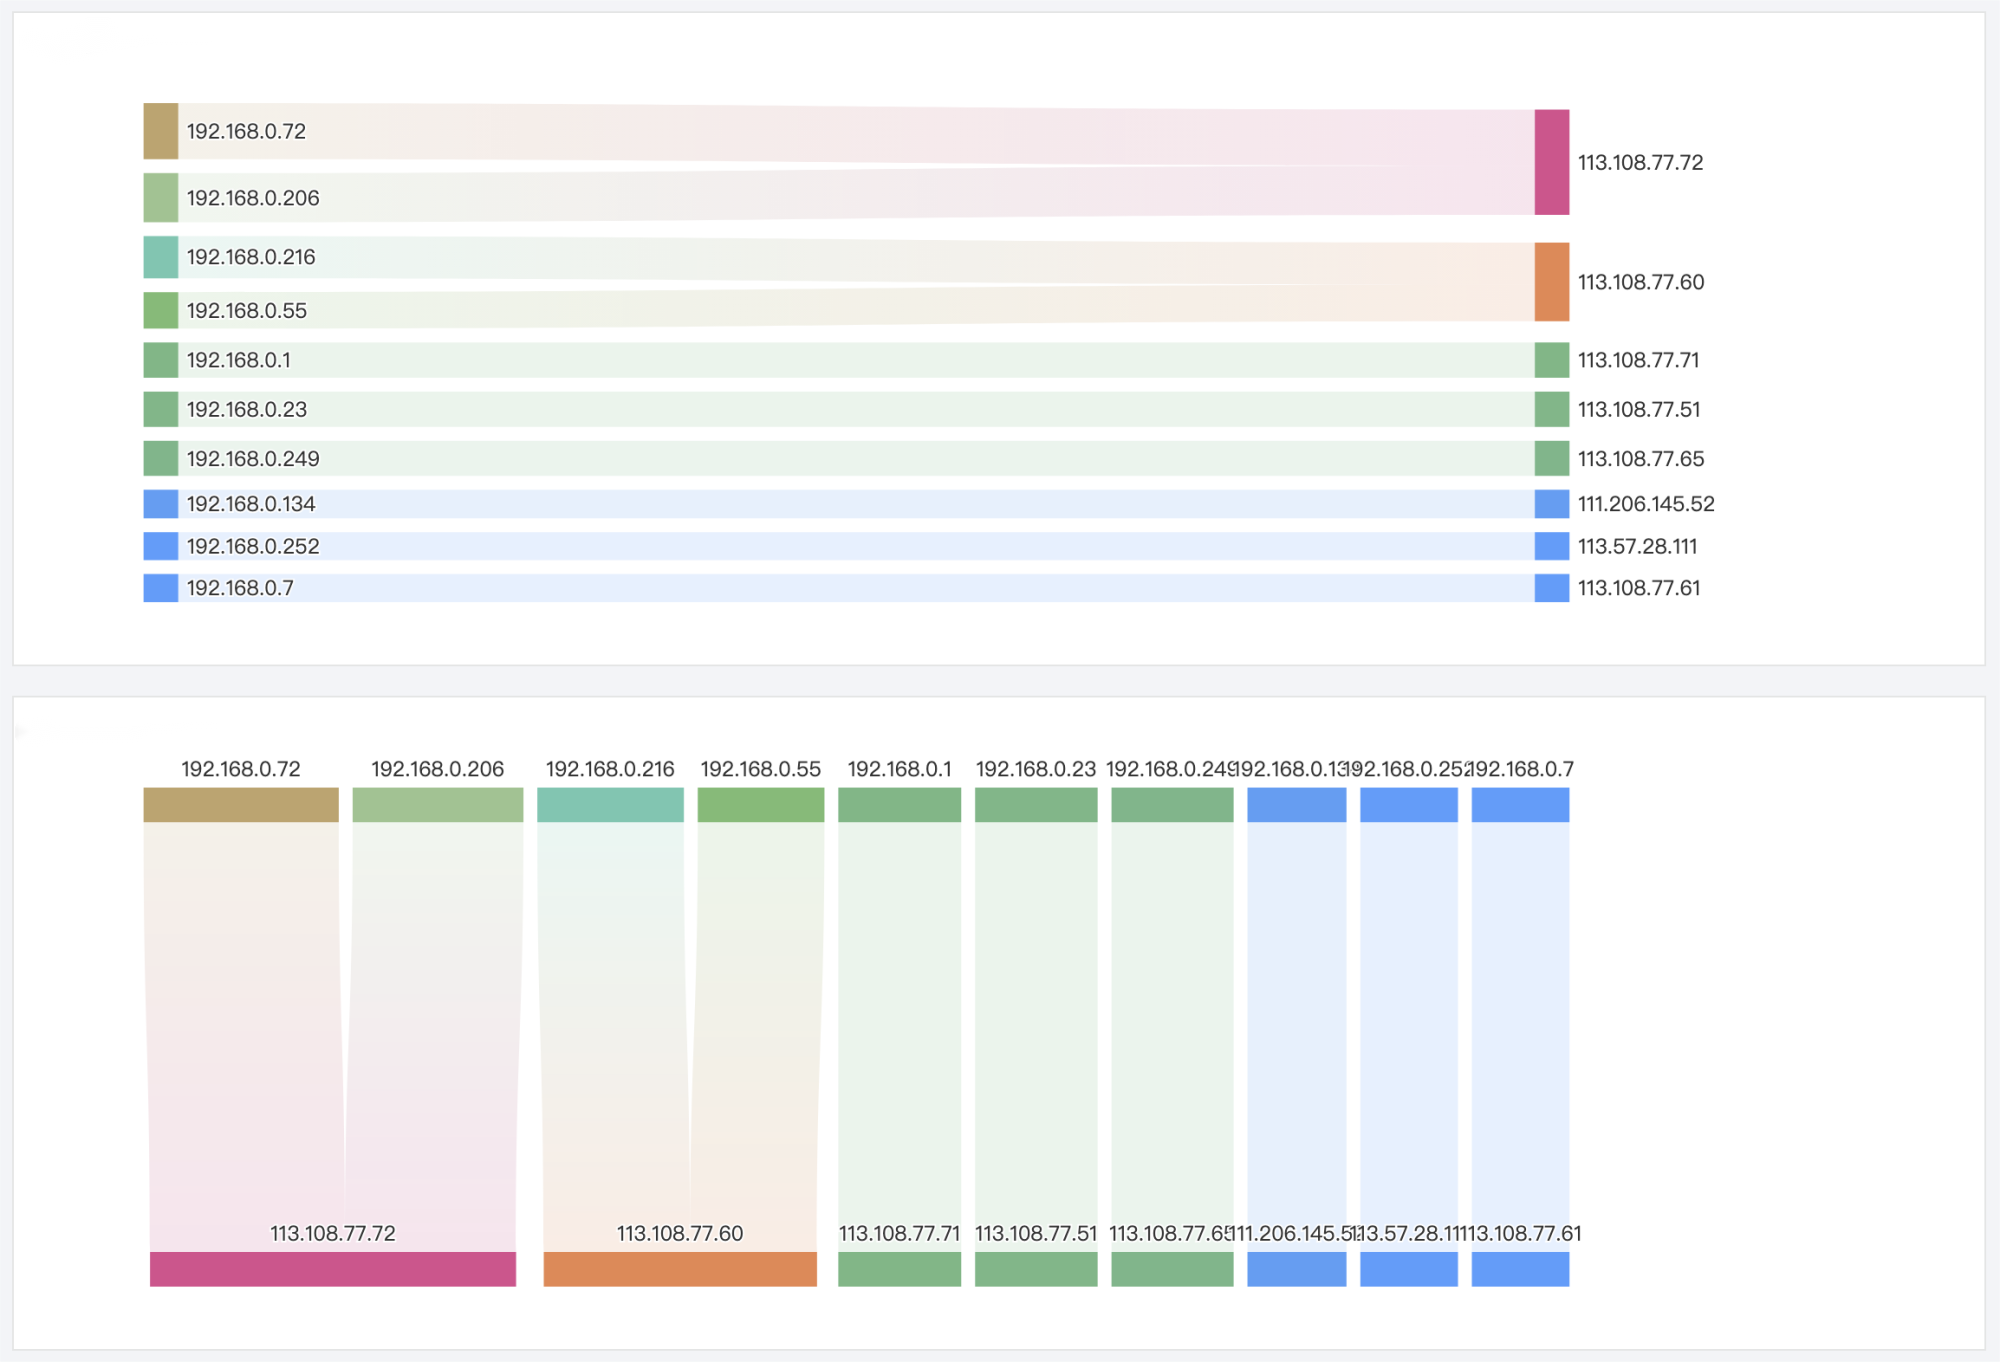Click vertical flow link below the 192.168.0.206 node

tap(435, 1000)
